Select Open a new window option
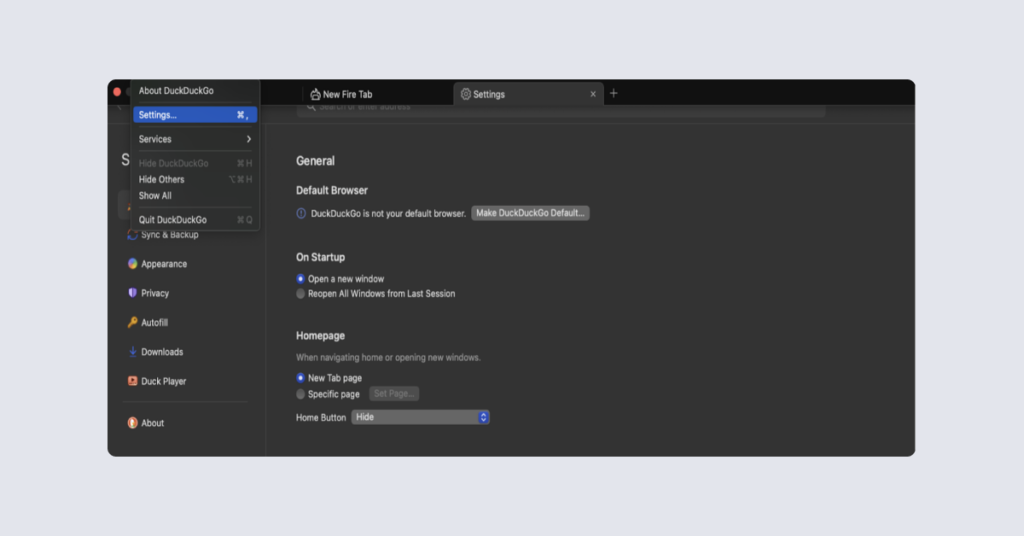Viewport: 1024px width, 536px height. (x=340, y=279)
